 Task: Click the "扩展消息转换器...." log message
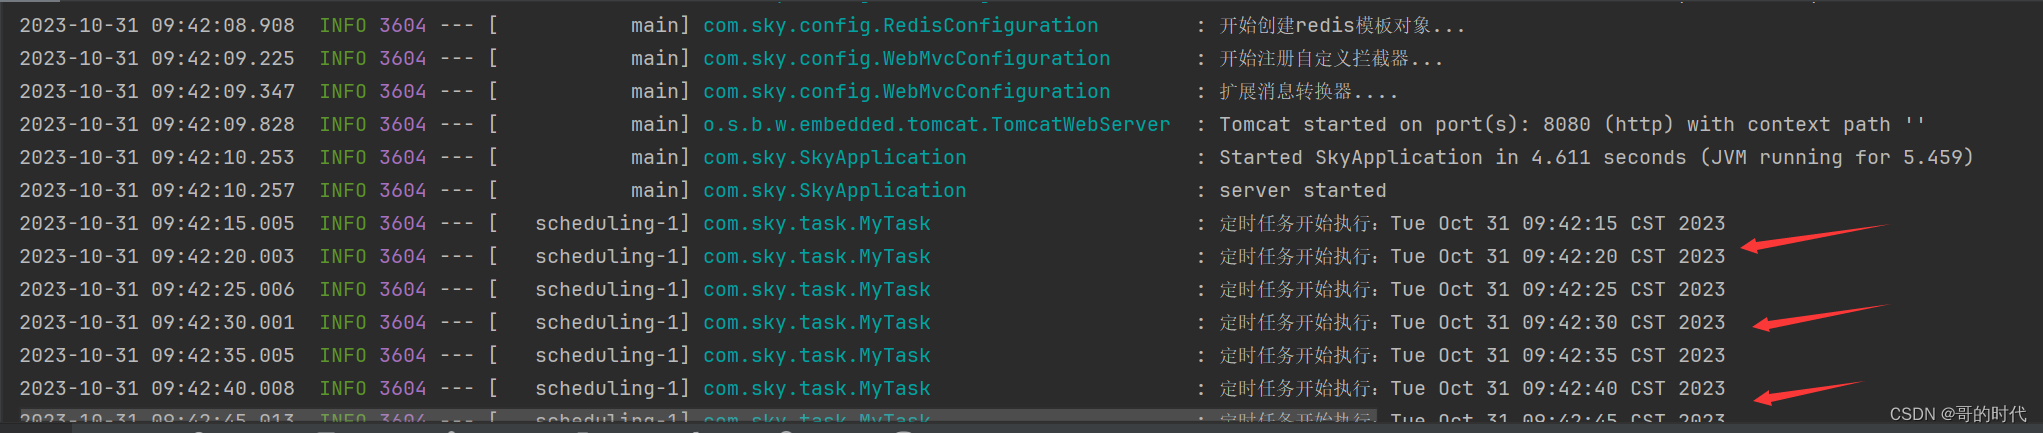[1307, 92]
